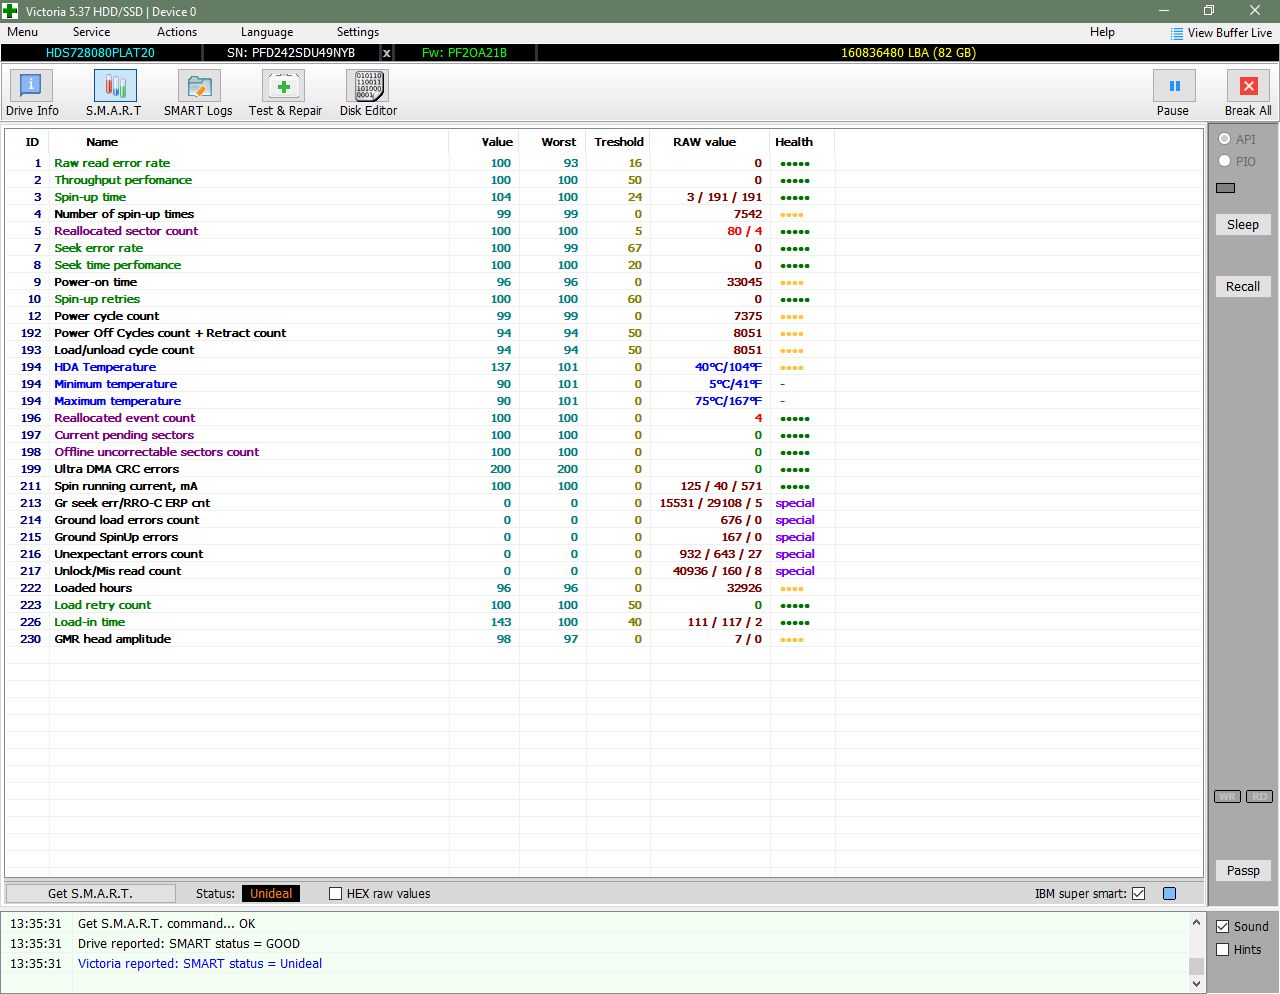
Task: Open the Help menu
Action: tap(1102, 32)
